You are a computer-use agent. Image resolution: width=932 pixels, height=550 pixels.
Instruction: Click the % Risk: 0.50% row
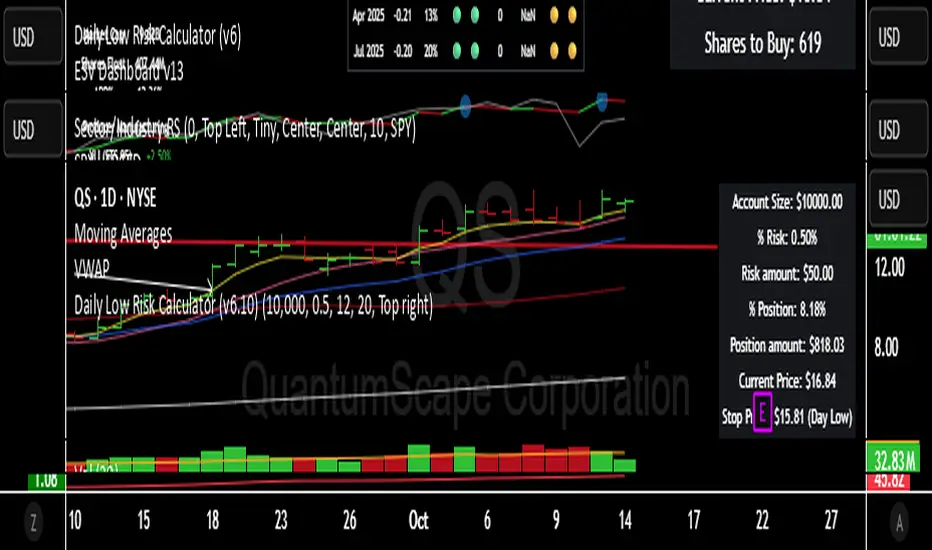(x=787, y=238)
